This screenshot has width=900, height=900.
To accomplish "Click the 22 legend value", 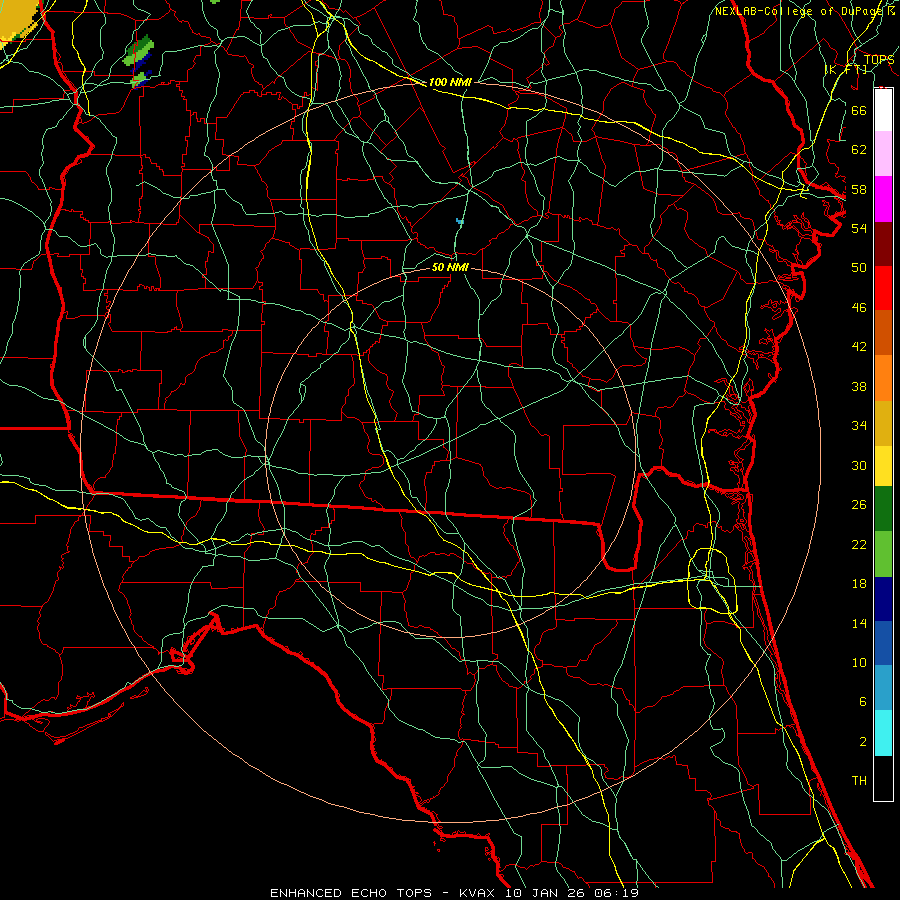I will click(859, 544).
